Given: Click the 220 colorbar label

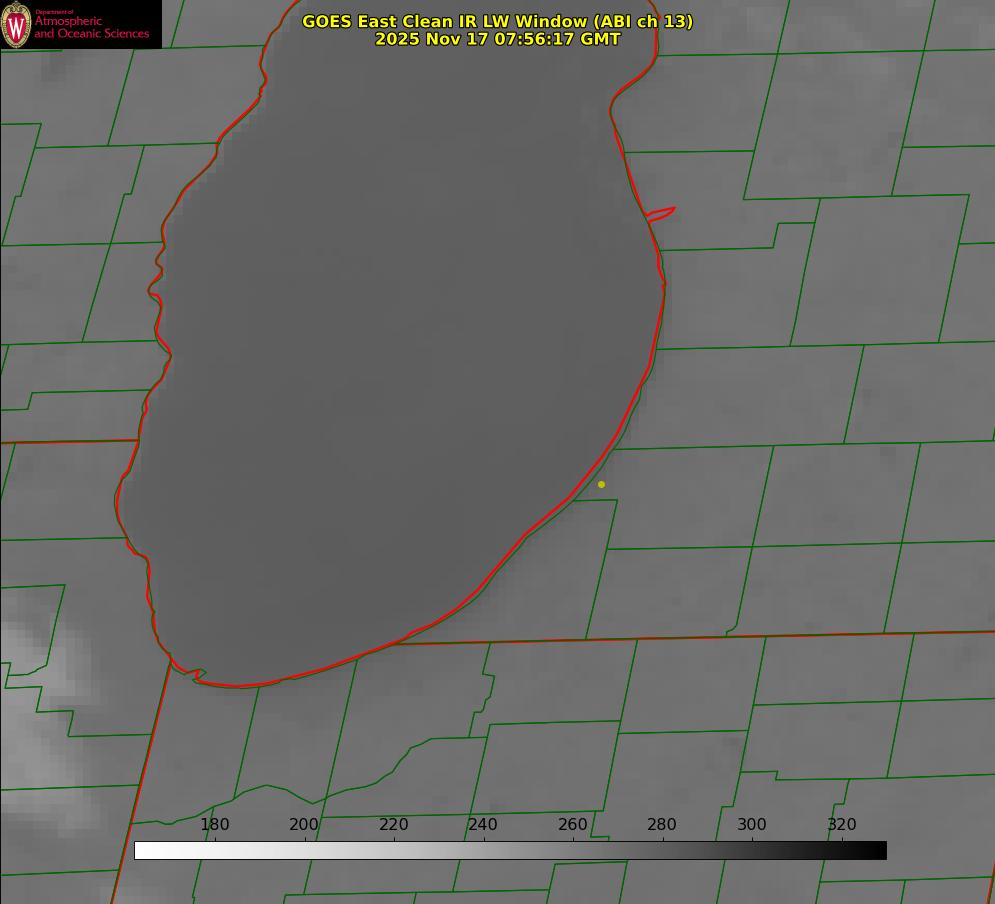Looking at the screenshot, I should tap(393, 824).
